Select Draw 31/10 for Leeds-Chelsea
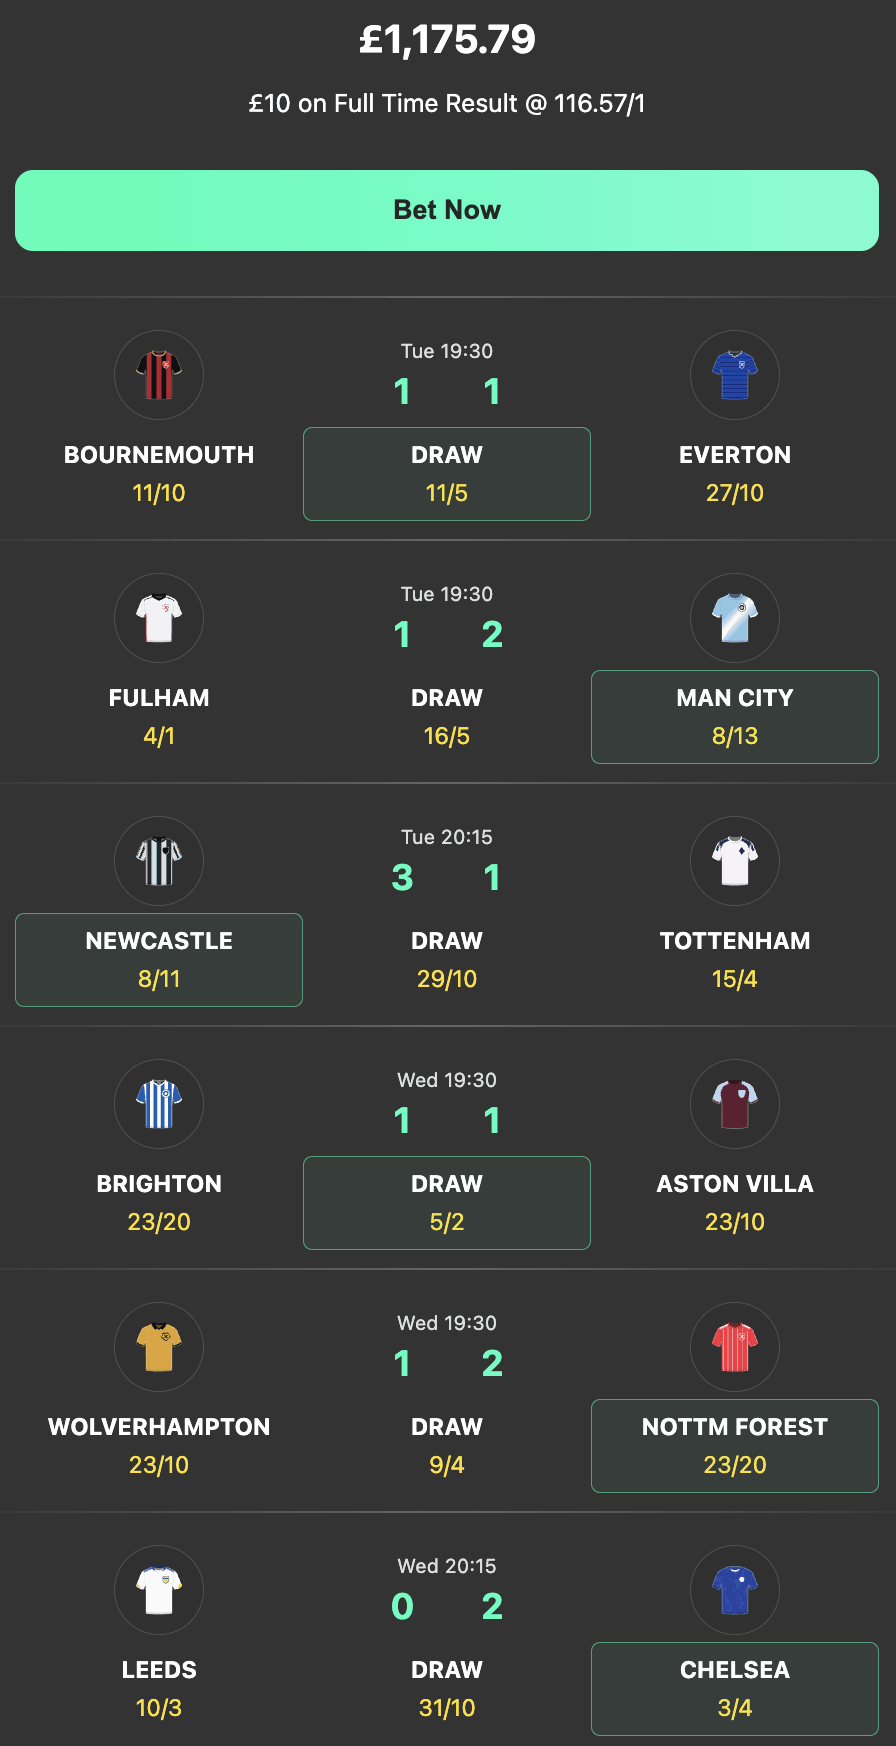The height and width of the screenshot is (1746, 896). click(446, 1689)
